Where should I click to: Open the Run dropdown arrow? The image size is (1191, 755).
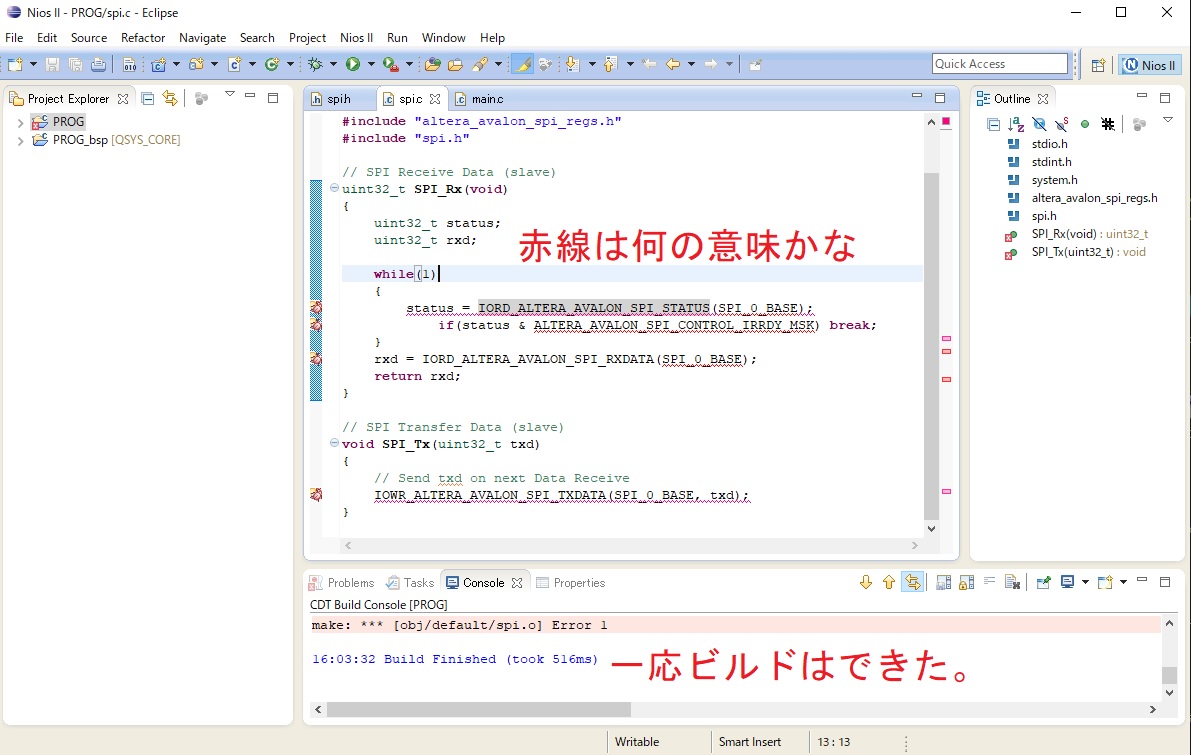click(x=371, y=65)
